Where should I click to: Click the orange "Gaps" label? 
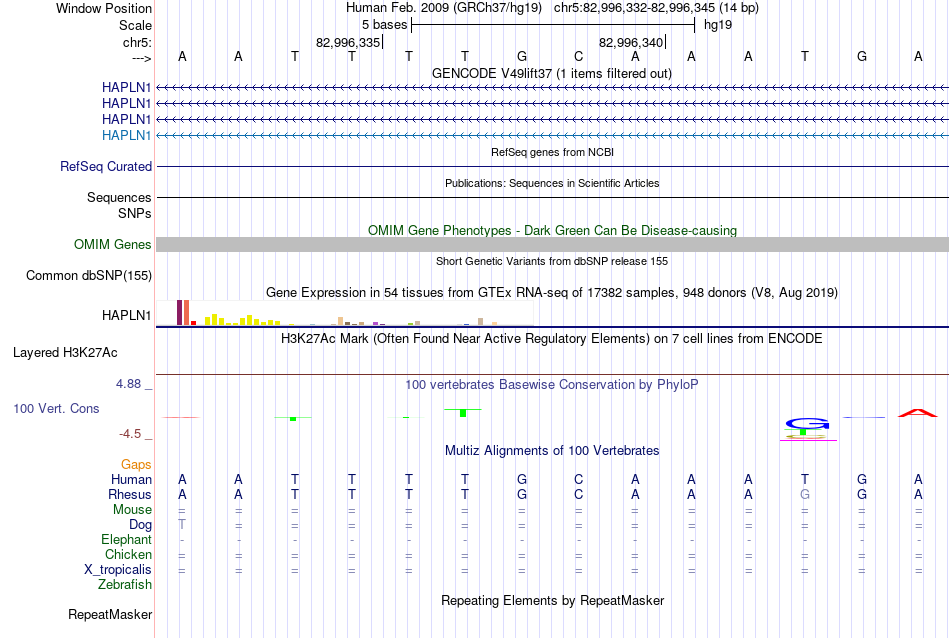136,465
